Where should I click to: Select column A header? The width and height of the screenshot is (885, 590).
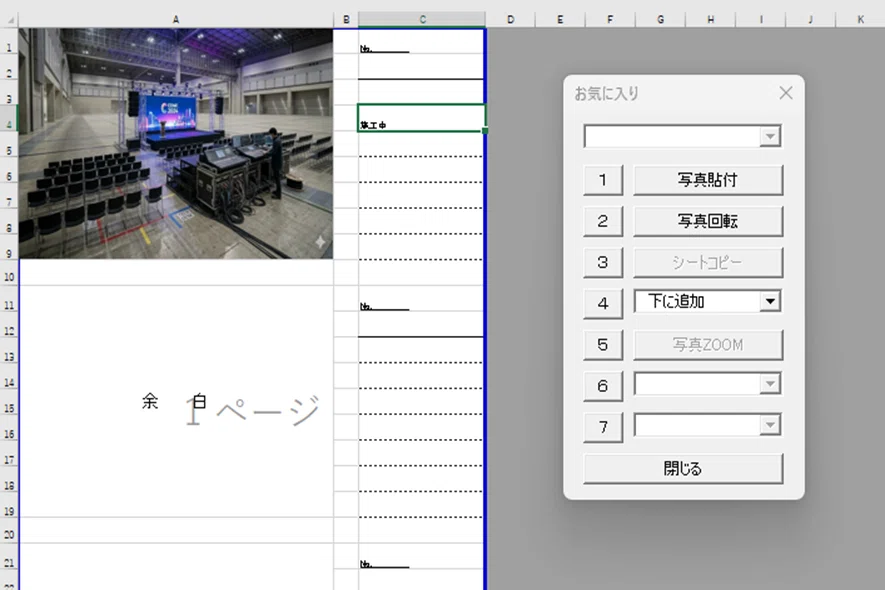click(176, 20)
